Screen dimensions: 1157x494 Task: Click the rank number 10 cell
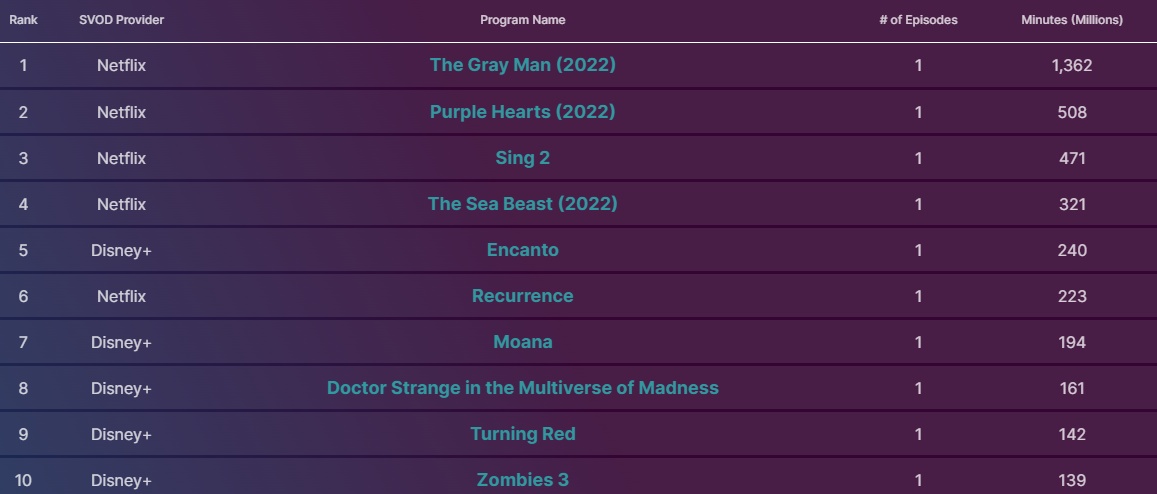tap(23, 481)
